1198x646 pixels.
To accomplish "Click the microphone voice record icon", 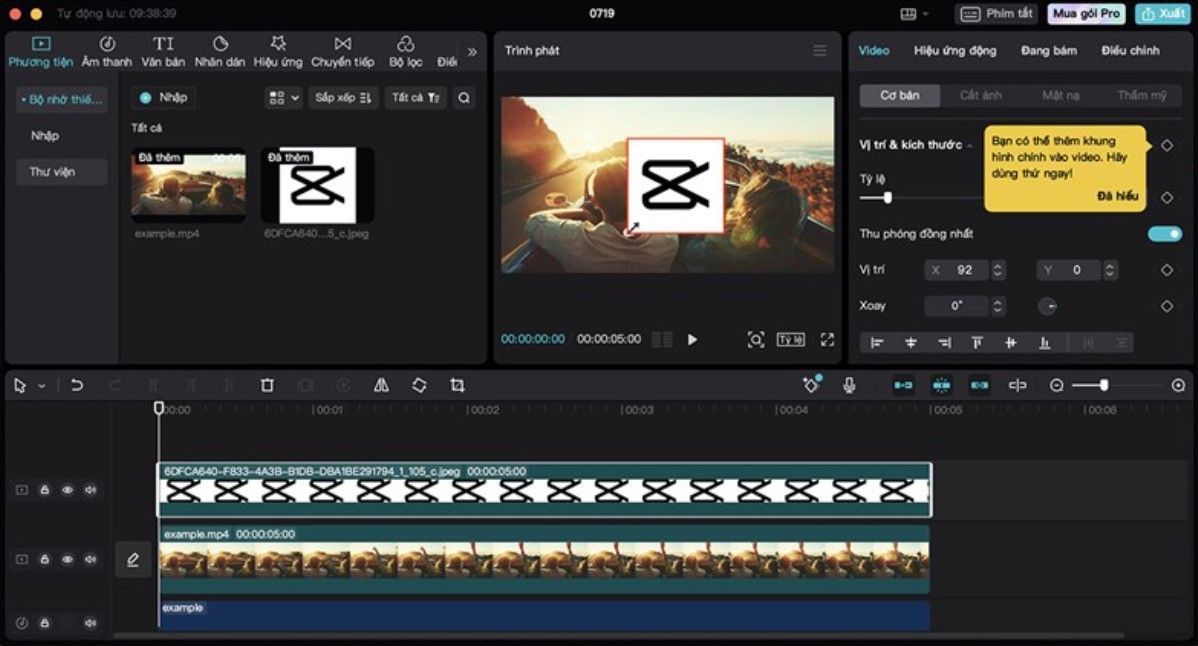I will [849, 385].
